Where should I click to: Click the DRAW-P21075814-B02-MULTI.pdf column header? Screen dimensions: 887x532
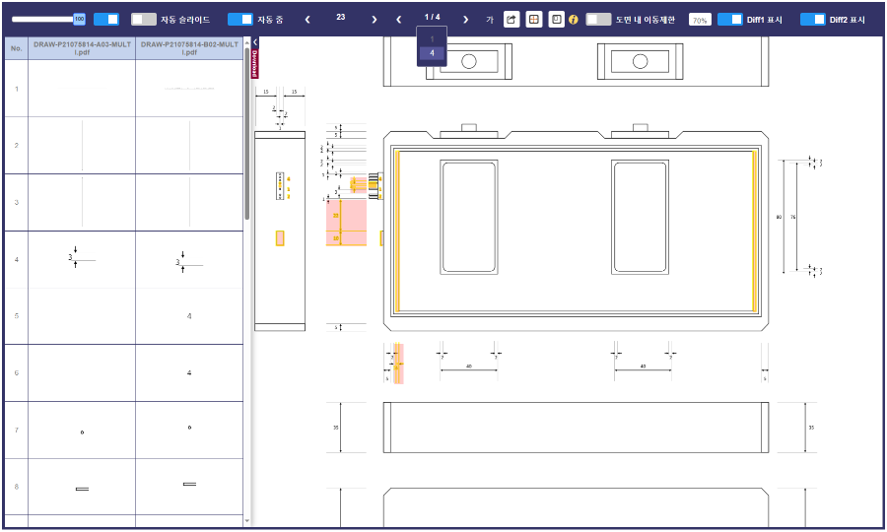click(x=190, y=49)
